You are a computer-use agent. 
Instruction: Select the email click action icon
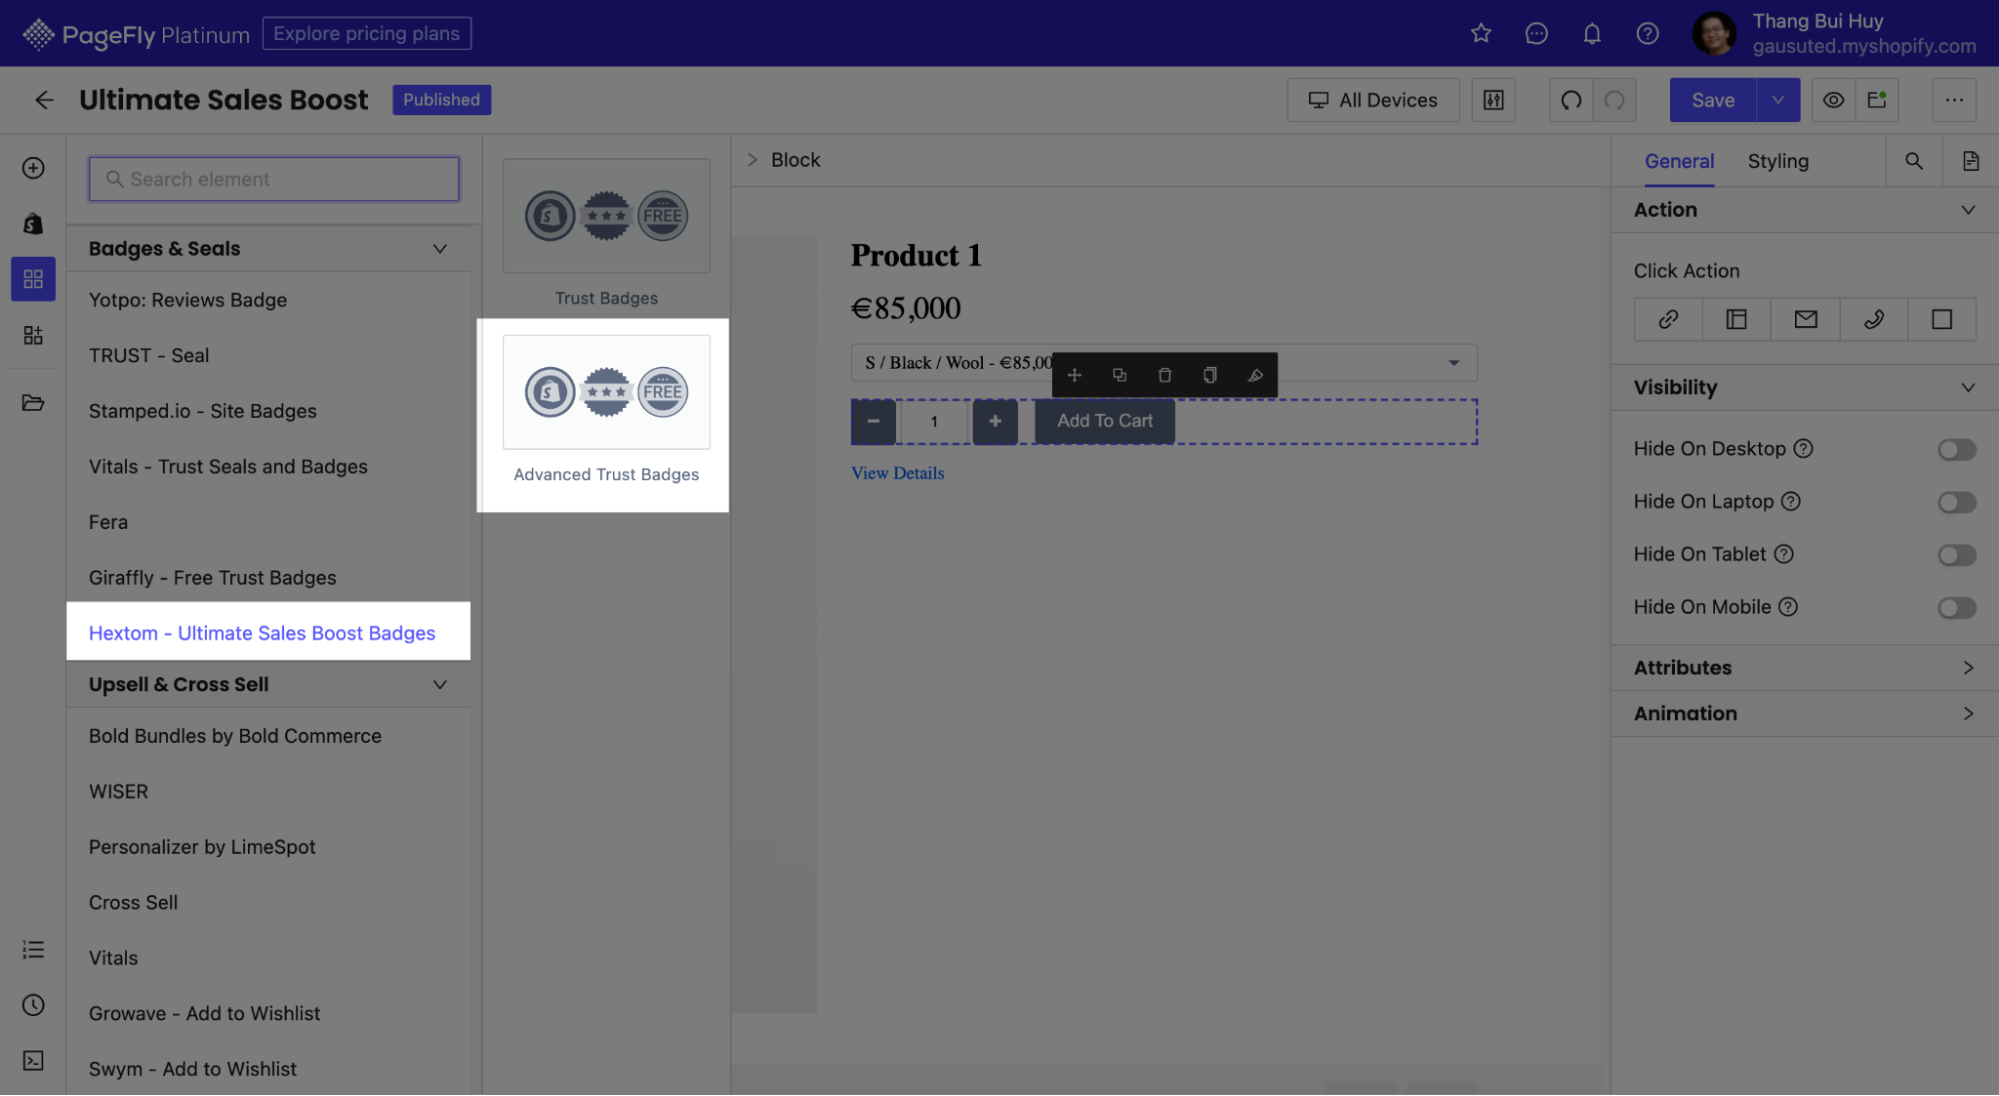pos(1805,319)
